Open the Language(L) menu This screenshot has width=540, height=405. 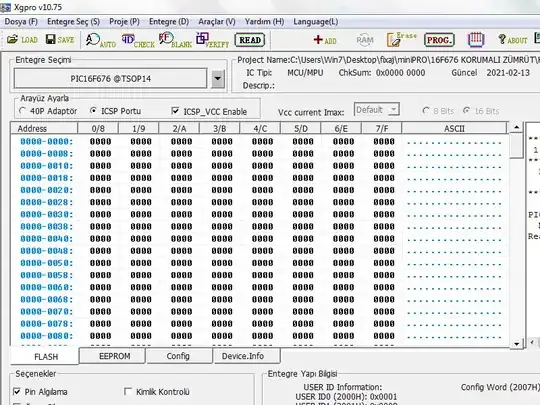click(x=315, y=22)
